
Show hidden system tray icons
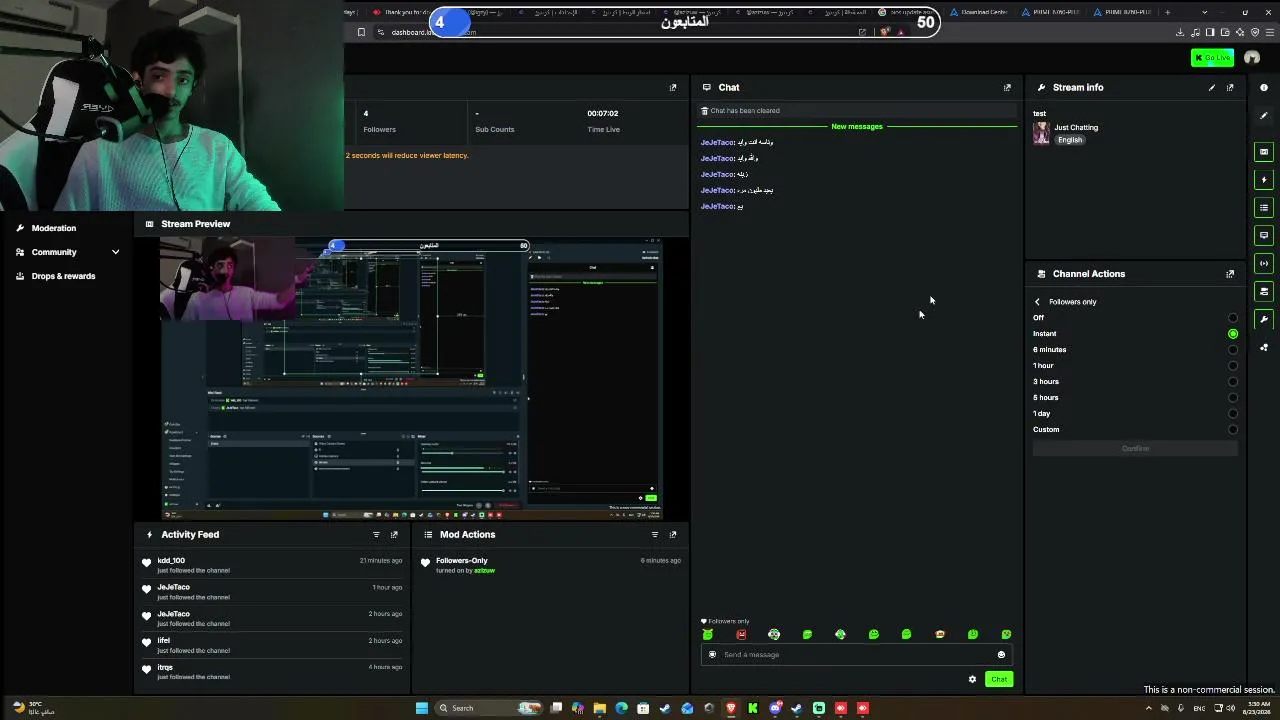(x=1148, y=709)
